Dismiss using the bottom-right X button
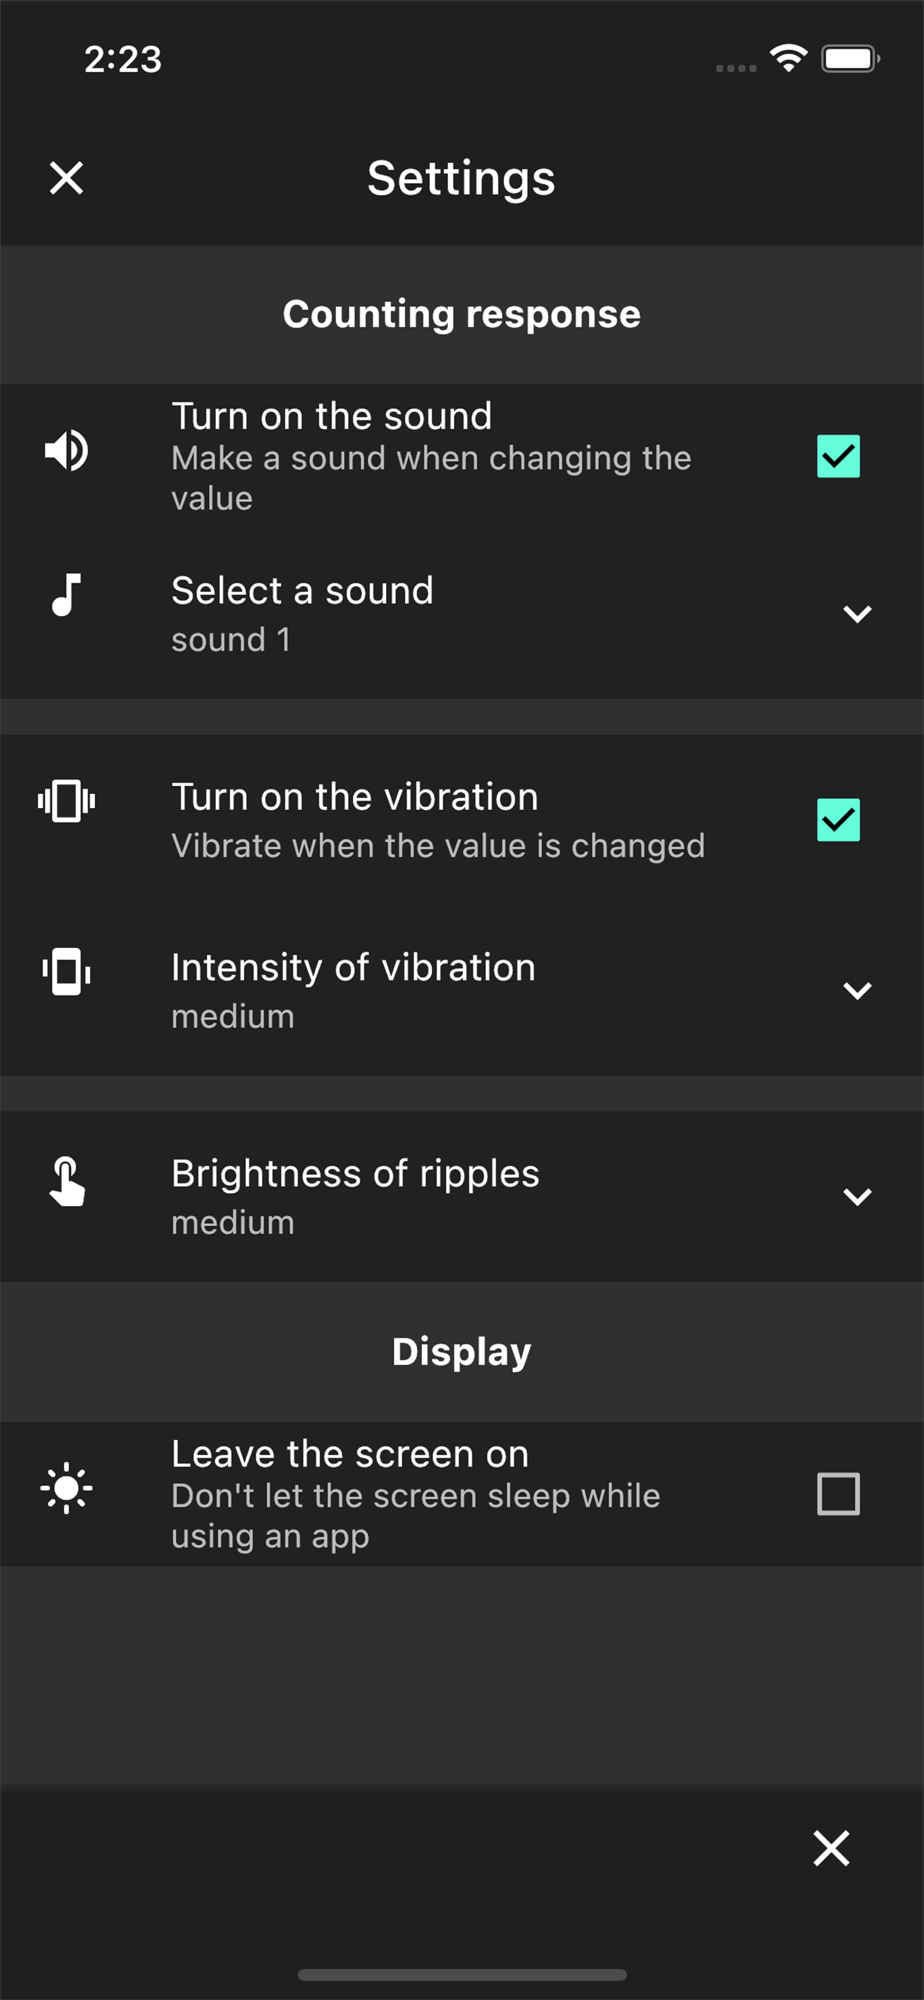924x2000 pixels. tap(831, 1848)
